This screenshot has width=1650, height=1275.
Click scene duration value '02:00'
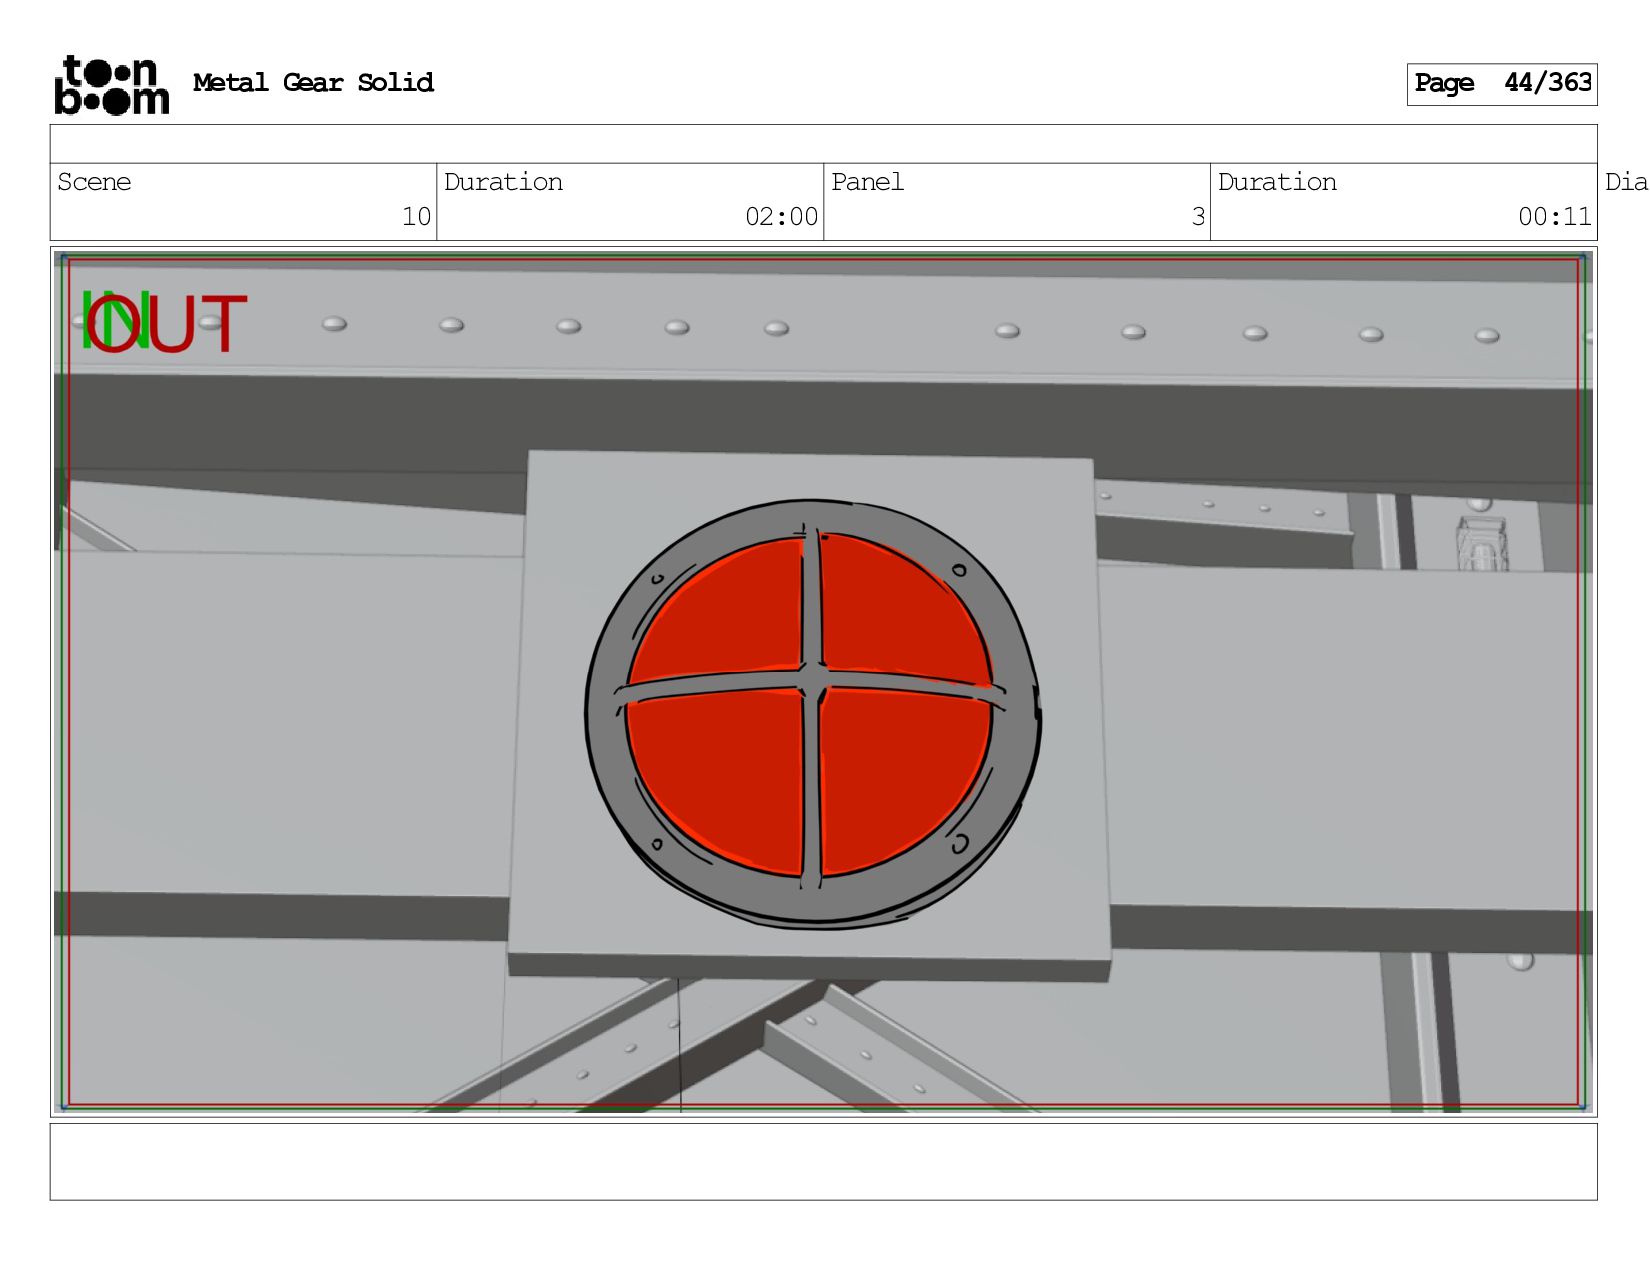click(x=781, y=217)
